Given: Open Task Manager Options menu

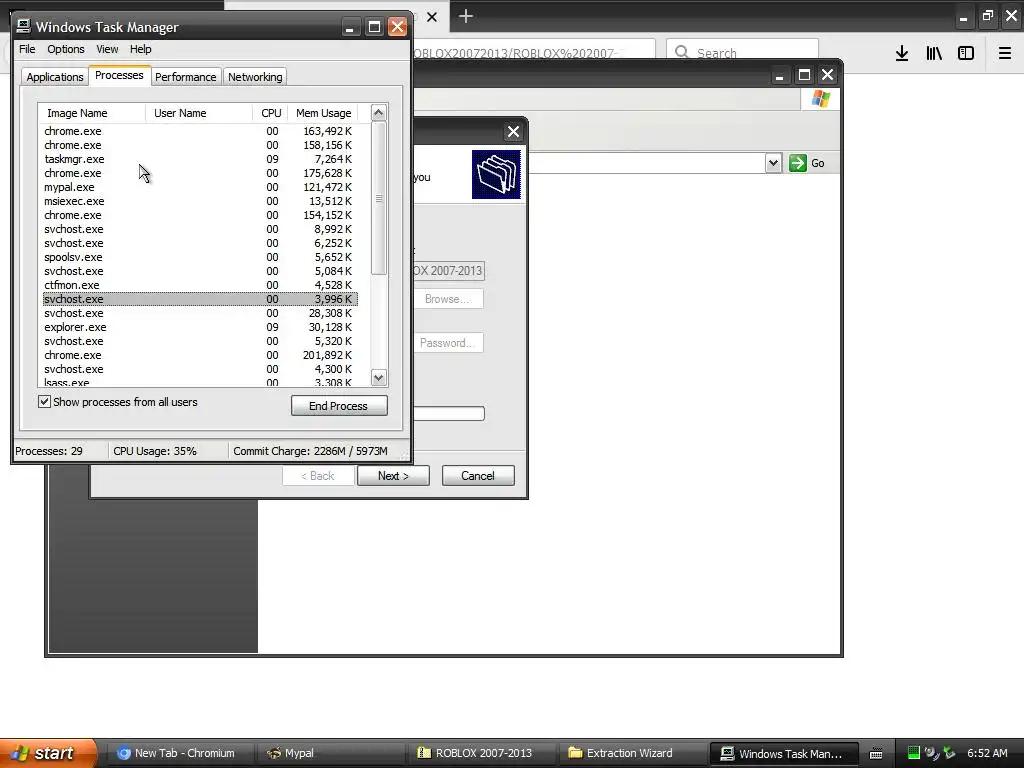Looking at the screenshot, I should click(65, 49).
